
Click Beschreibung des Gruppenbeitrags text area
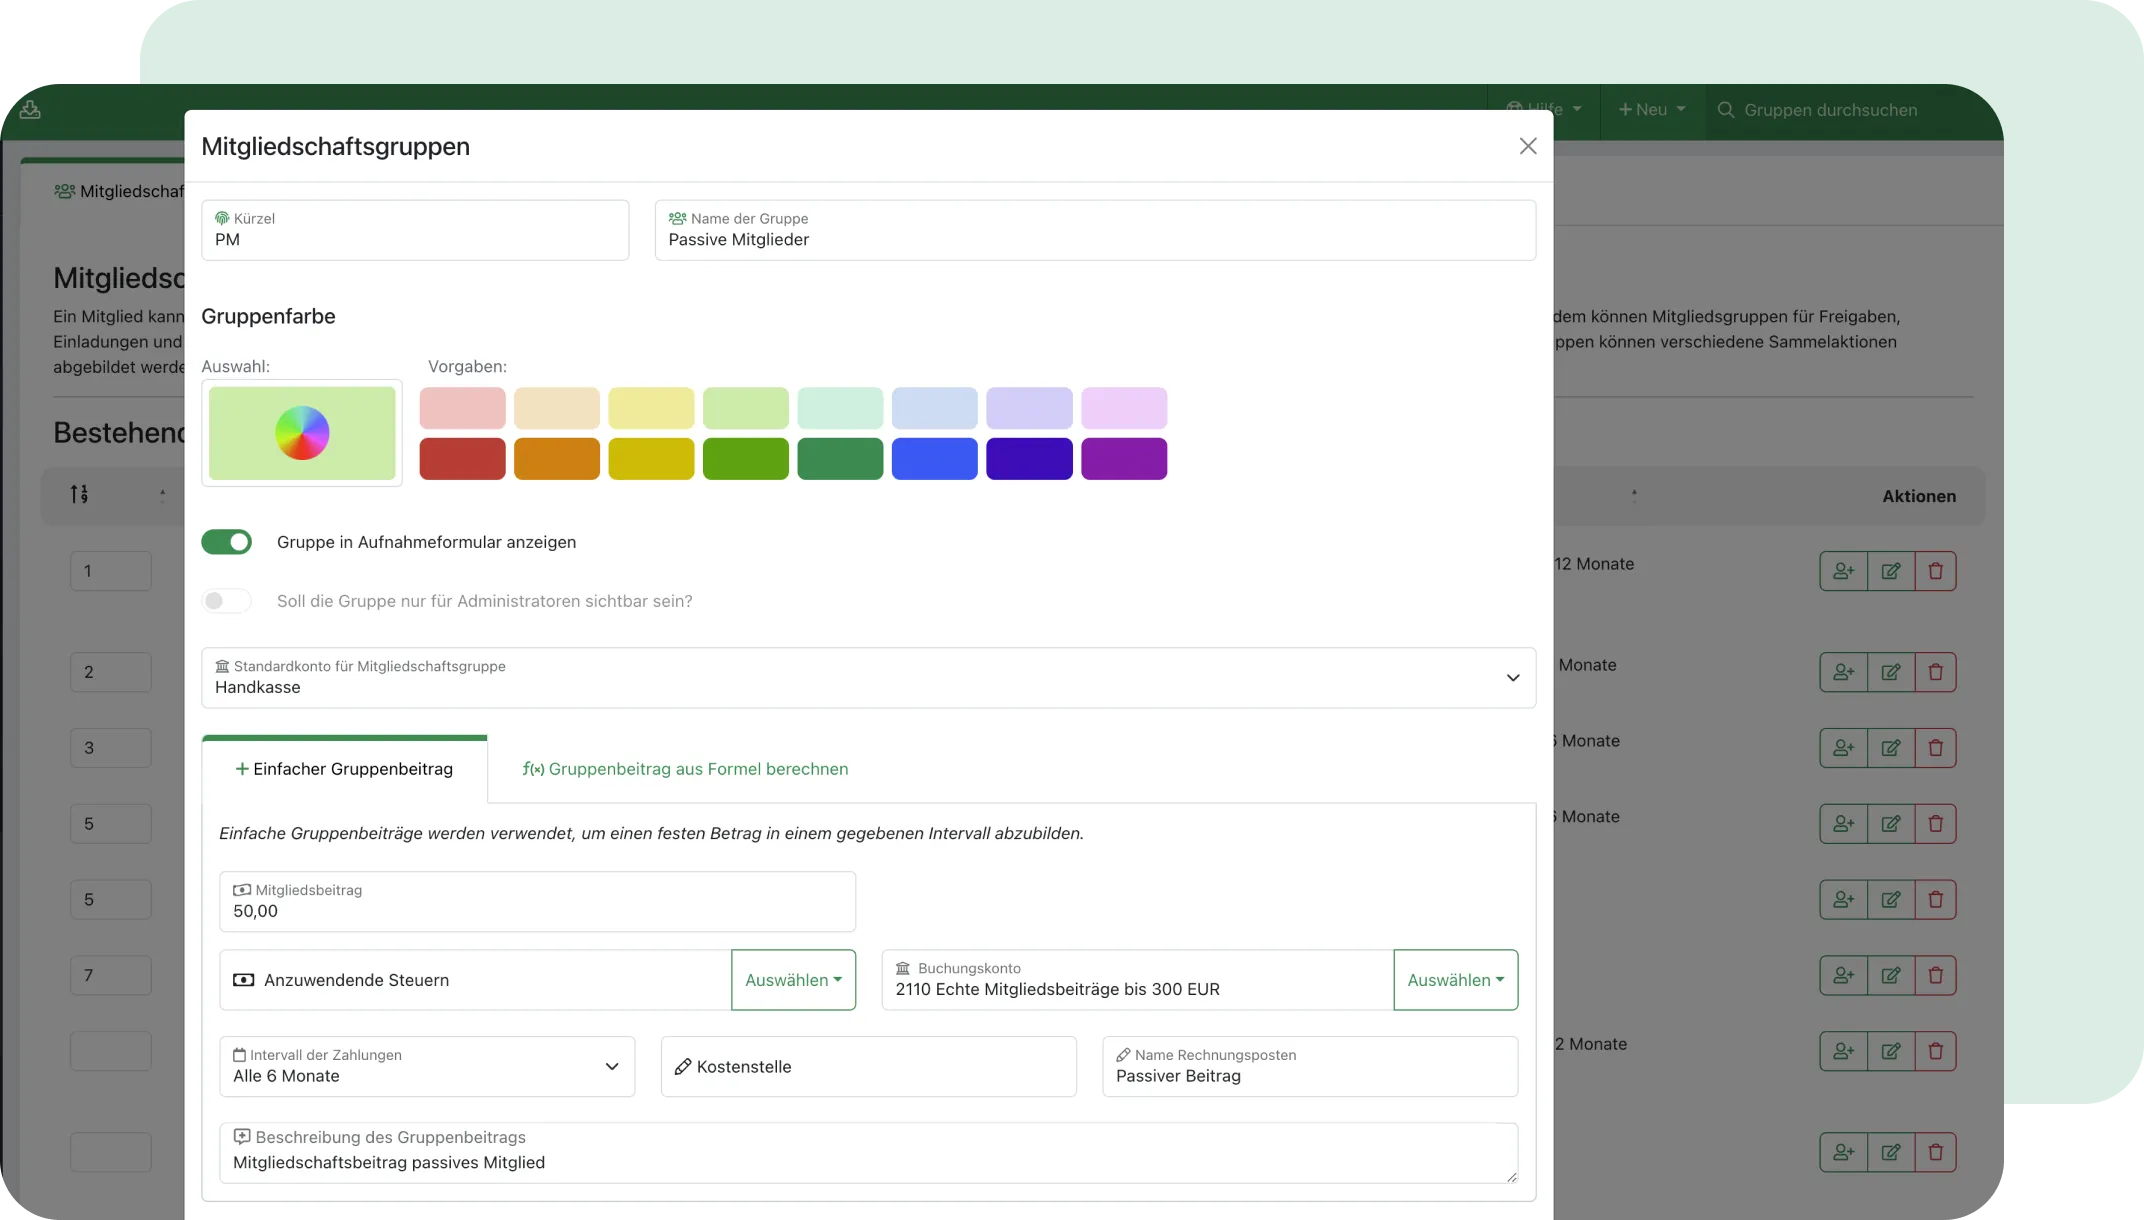pyautogui.click(x=868, y=1153)
